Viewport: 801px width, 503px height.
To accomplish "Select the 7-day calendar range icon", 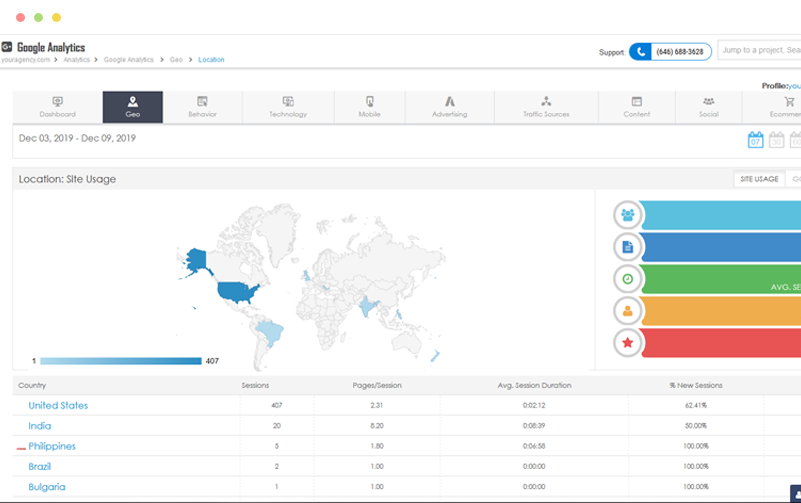I will 756,139.
